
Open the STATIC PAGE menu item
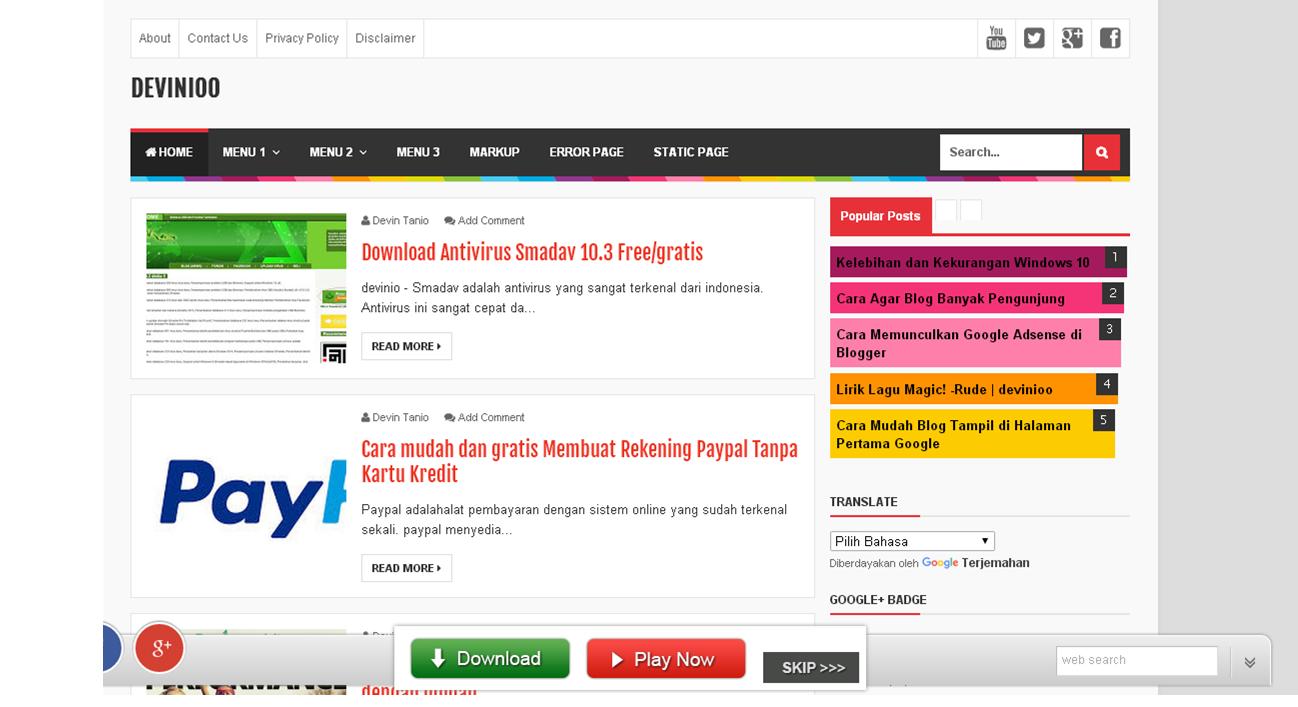click(691, 152)
